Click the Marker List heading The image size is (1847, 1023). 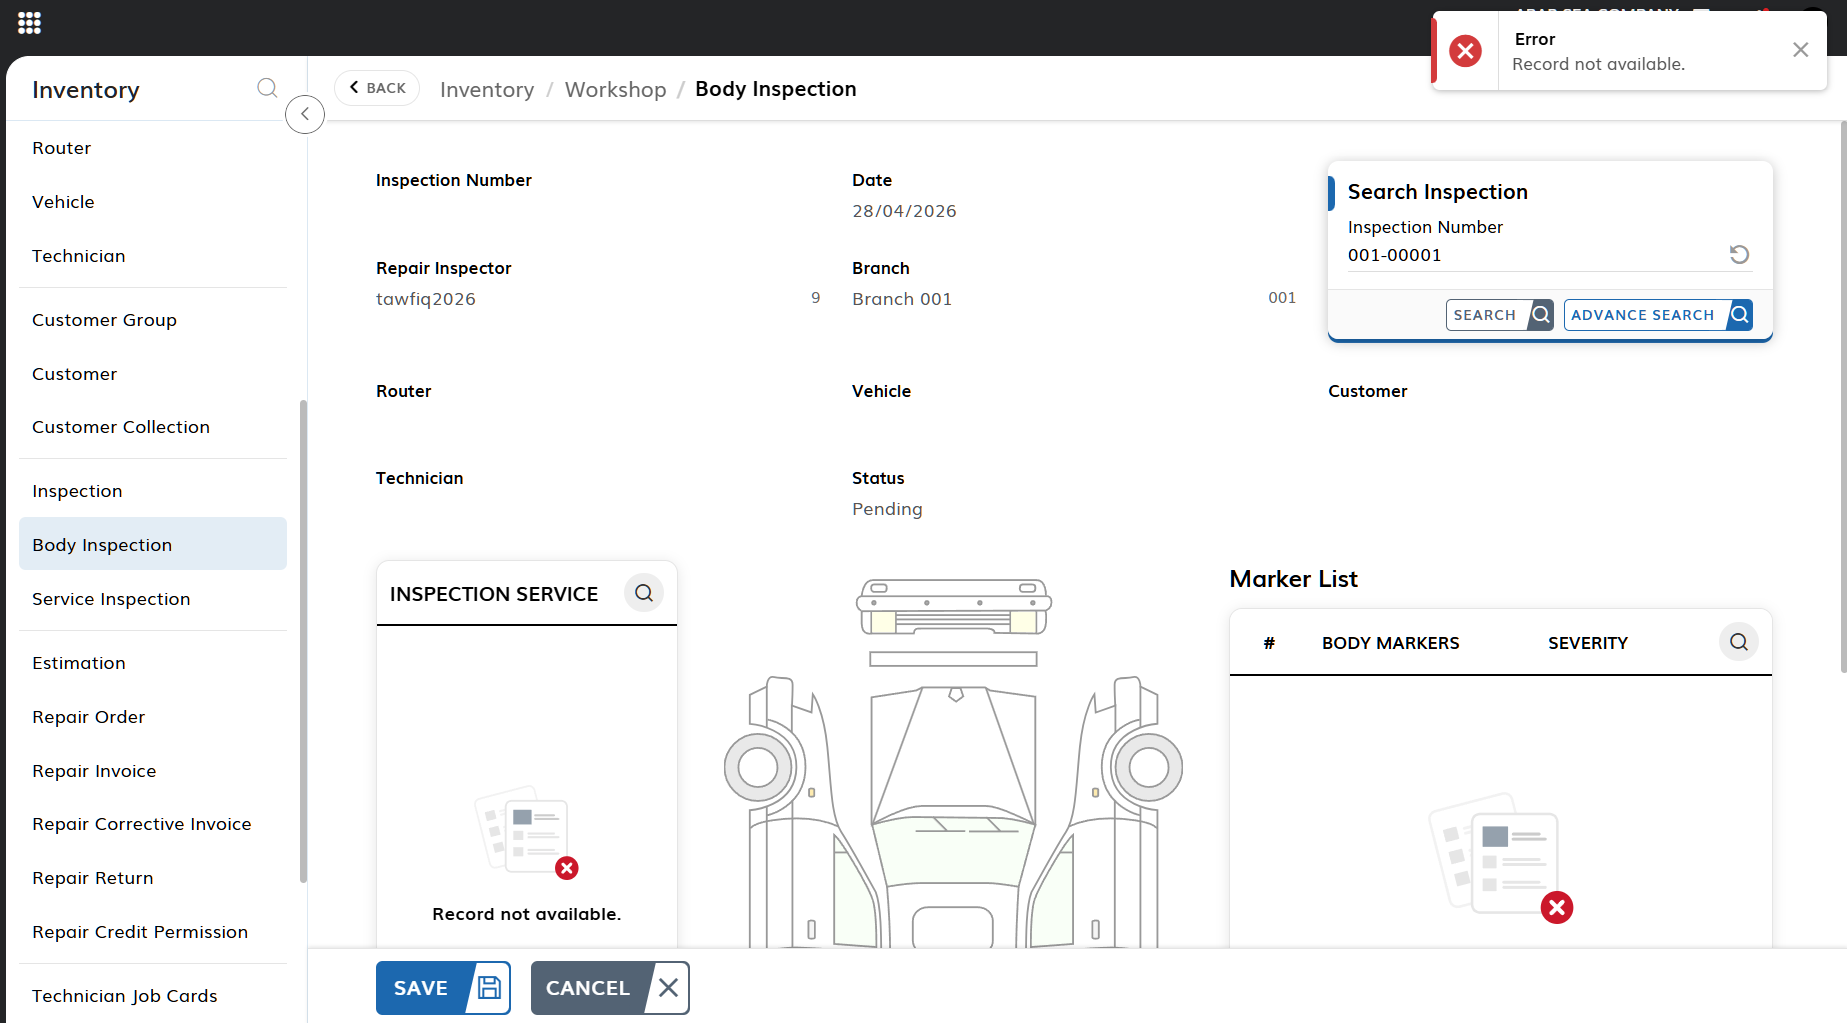tap(1293, 579)
